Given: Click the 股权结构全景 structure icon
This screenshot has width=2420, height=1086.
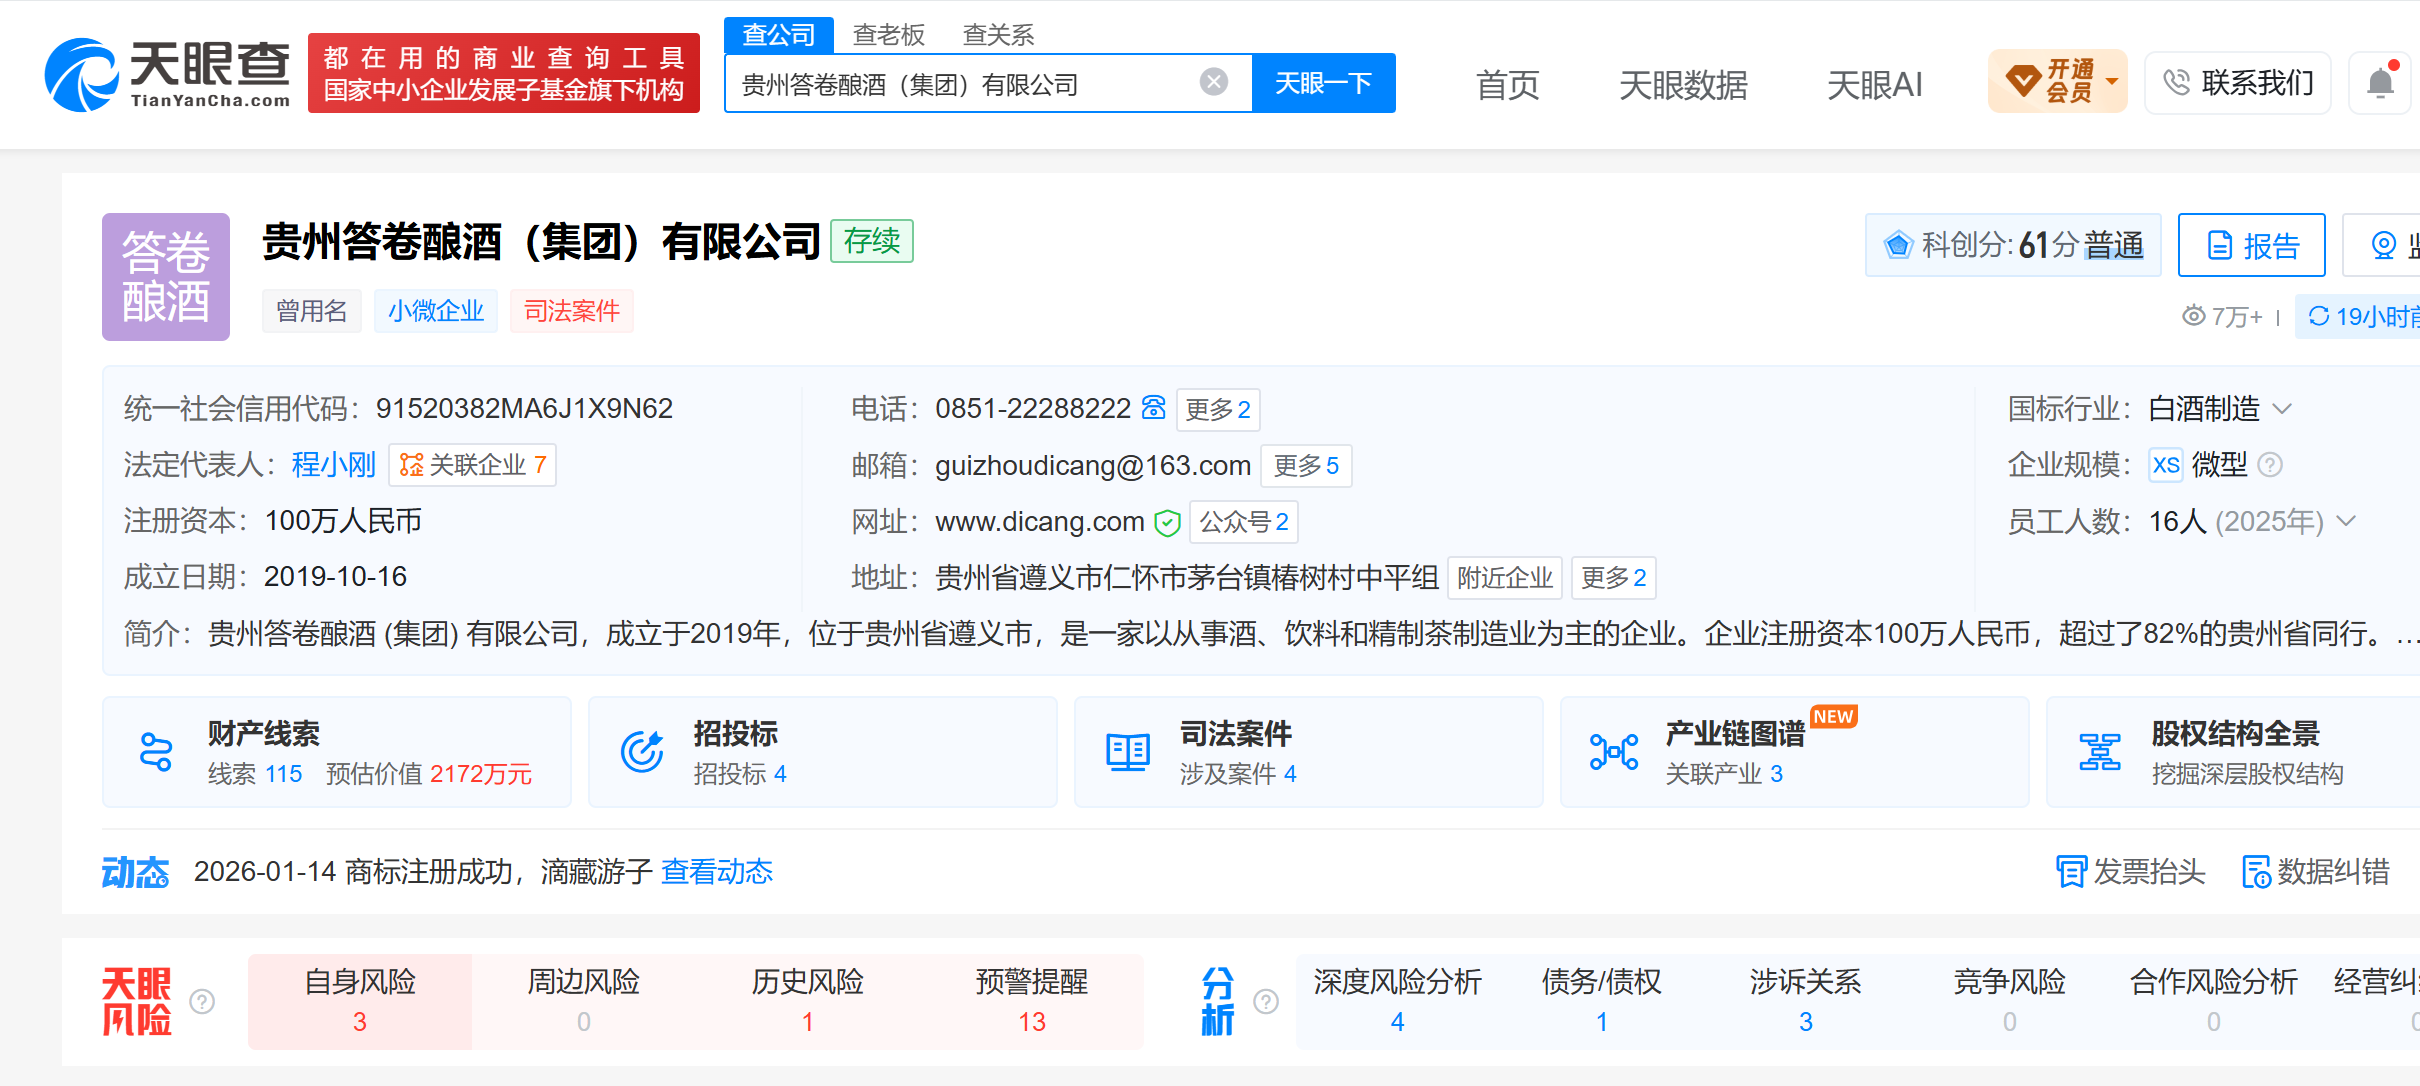Looking at the screenshot, I should click(2100, 752).
